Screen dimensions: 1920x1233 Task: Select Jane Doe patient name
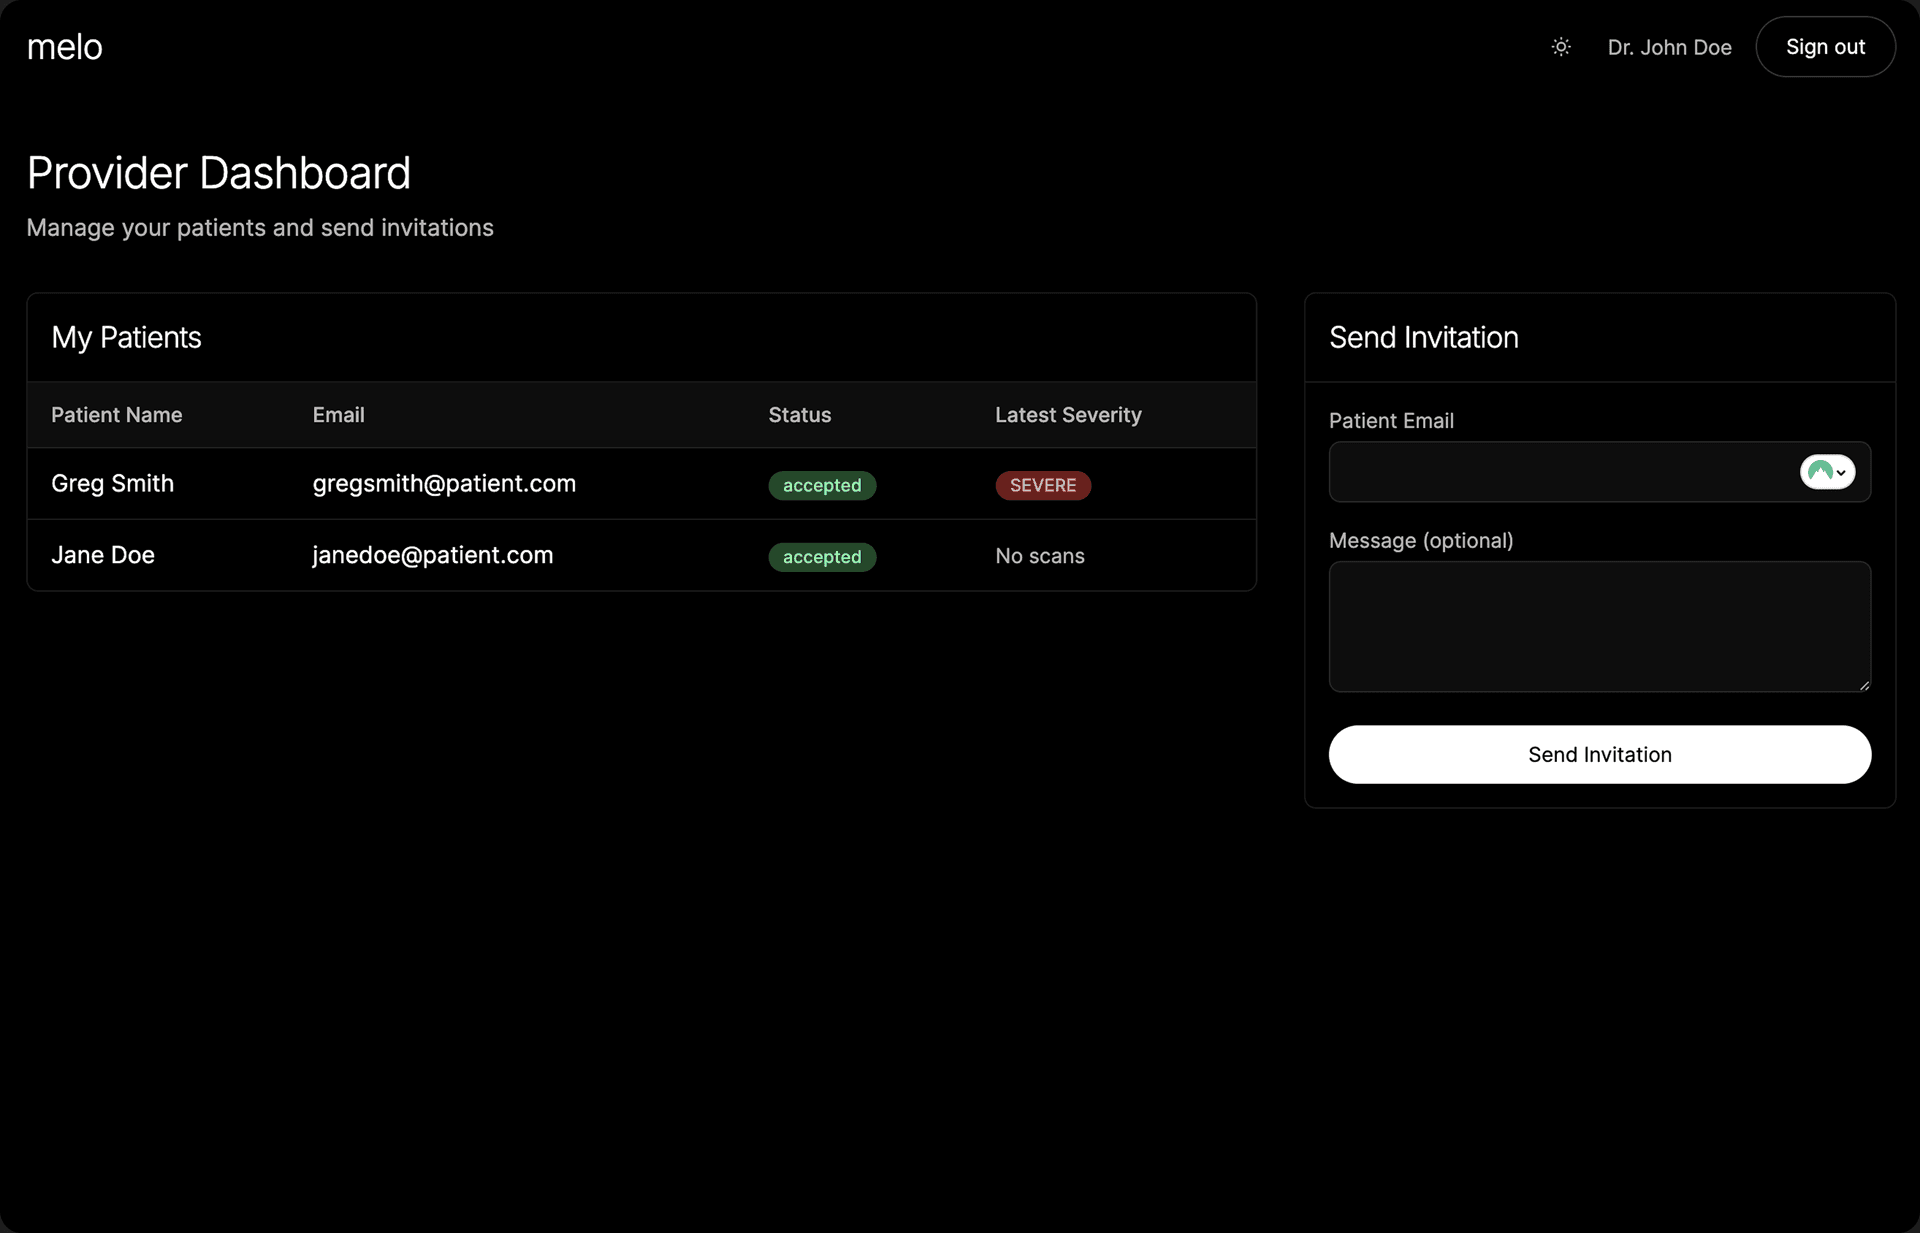103,556
